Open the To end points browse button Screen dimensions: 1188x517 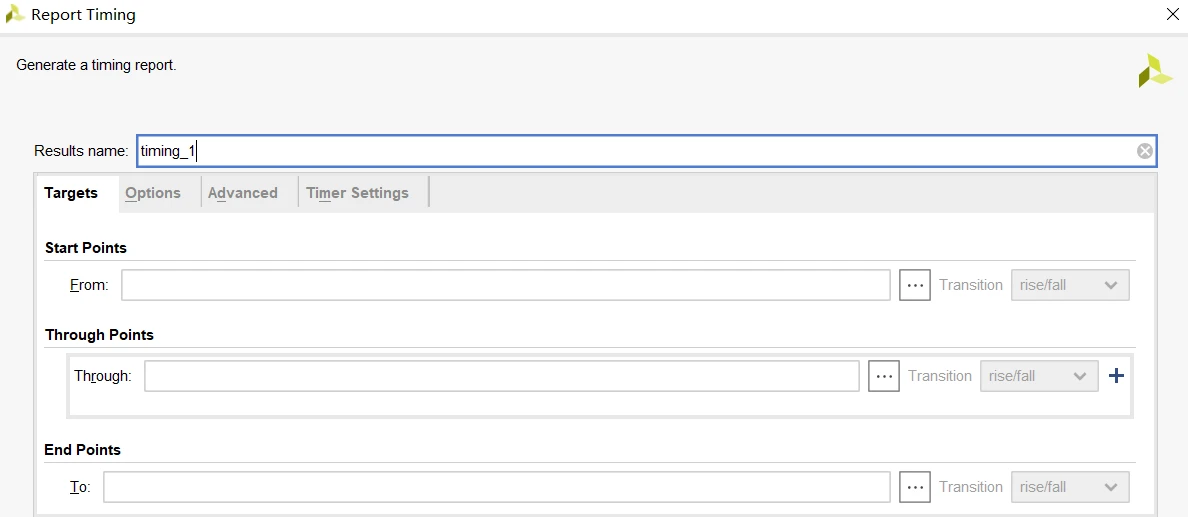914,487
